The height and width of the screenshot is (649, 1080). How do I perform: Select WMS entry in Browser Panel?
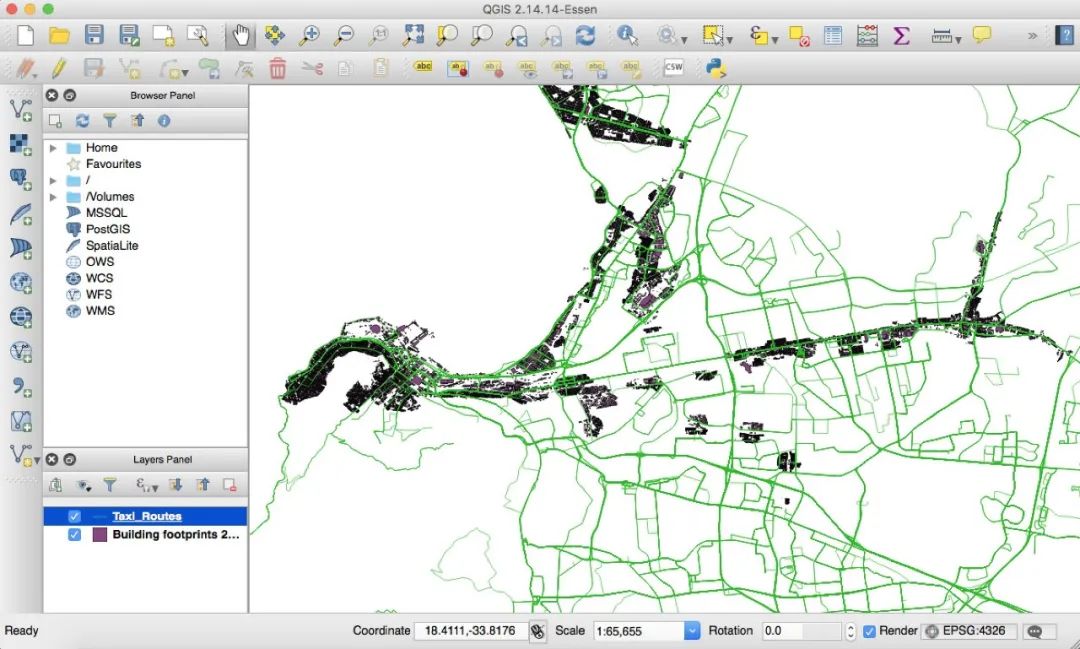(100, 311)
